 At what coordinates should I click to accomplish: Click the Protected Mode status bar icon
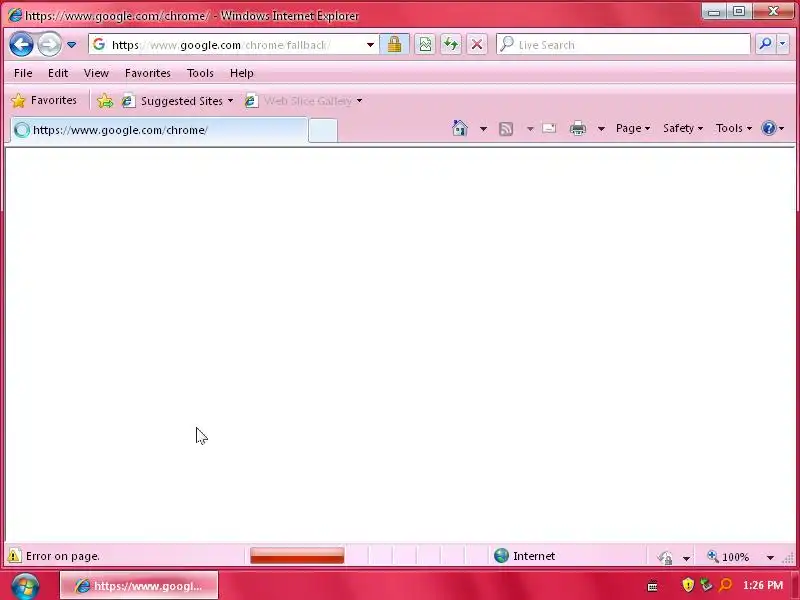(x=665, y=557)
